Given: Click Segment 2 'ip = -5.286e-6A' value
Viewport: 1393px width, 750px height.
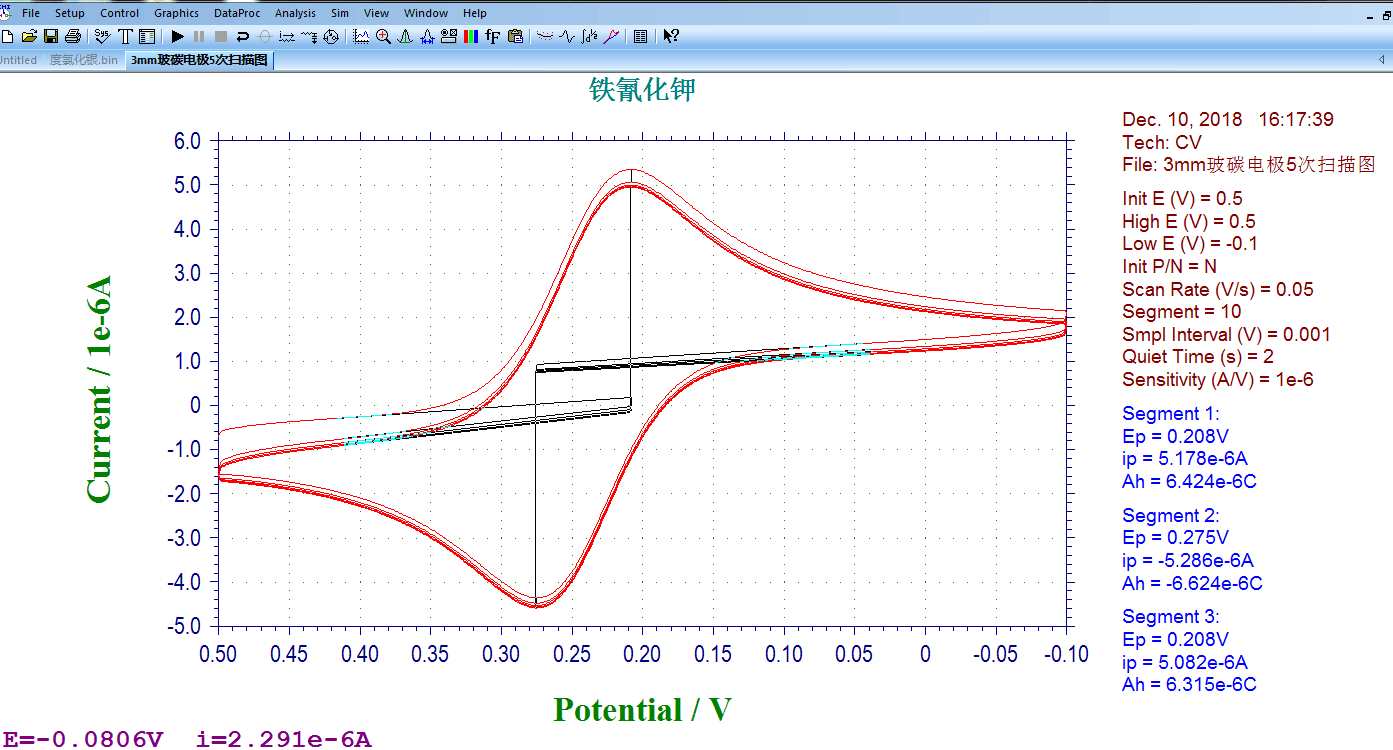Looking at the screenshot, I should [1188, 560].
